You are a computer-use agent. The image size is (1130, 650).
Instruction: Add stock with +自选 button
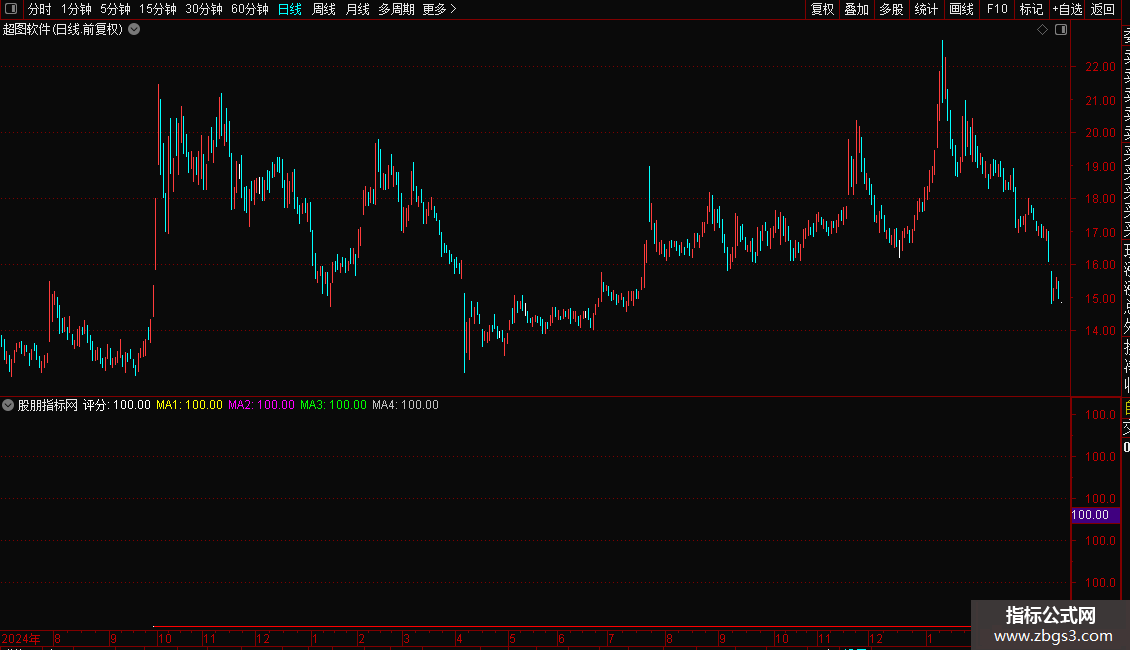[1067, 9]
